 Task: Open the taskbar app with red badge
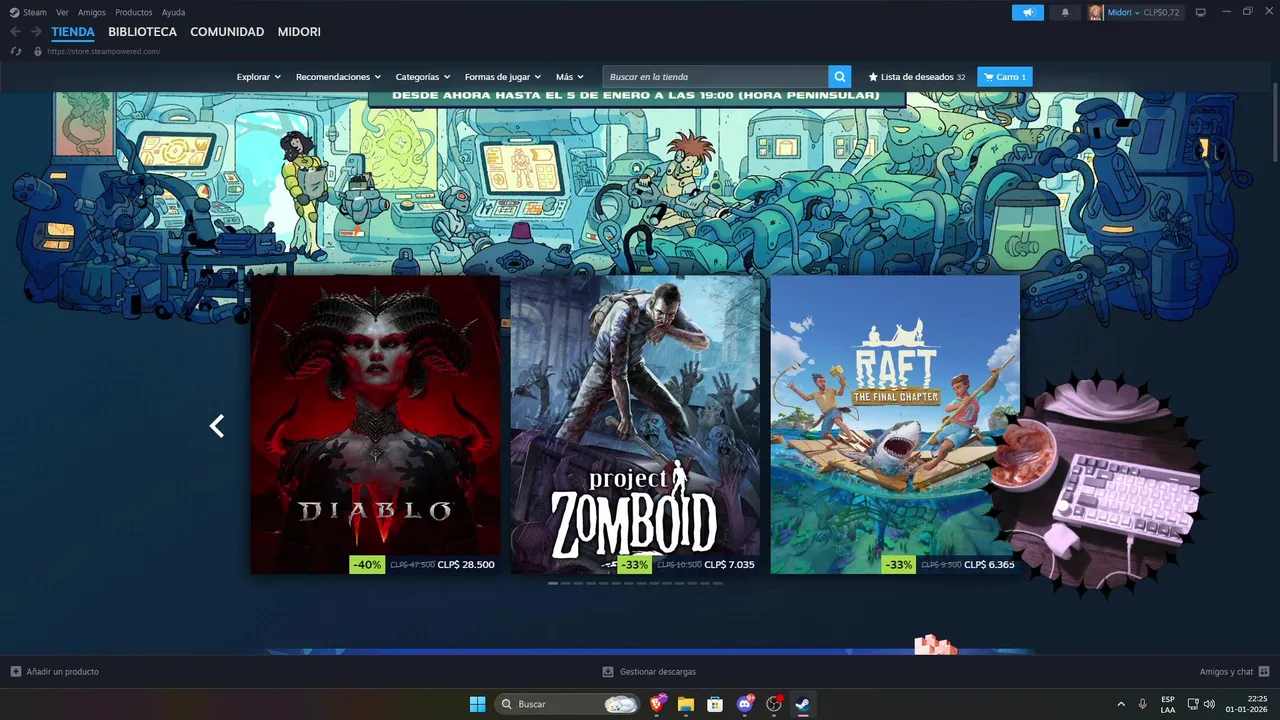coord(774,704)
